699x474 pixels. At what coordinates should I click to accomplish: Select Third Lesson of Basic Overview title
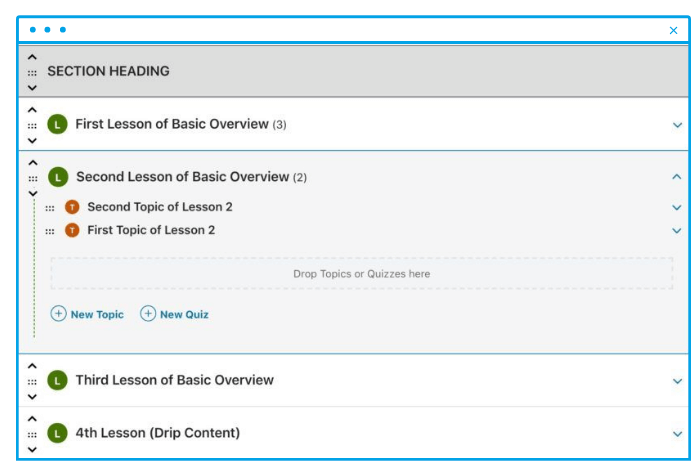click(174, 380)
